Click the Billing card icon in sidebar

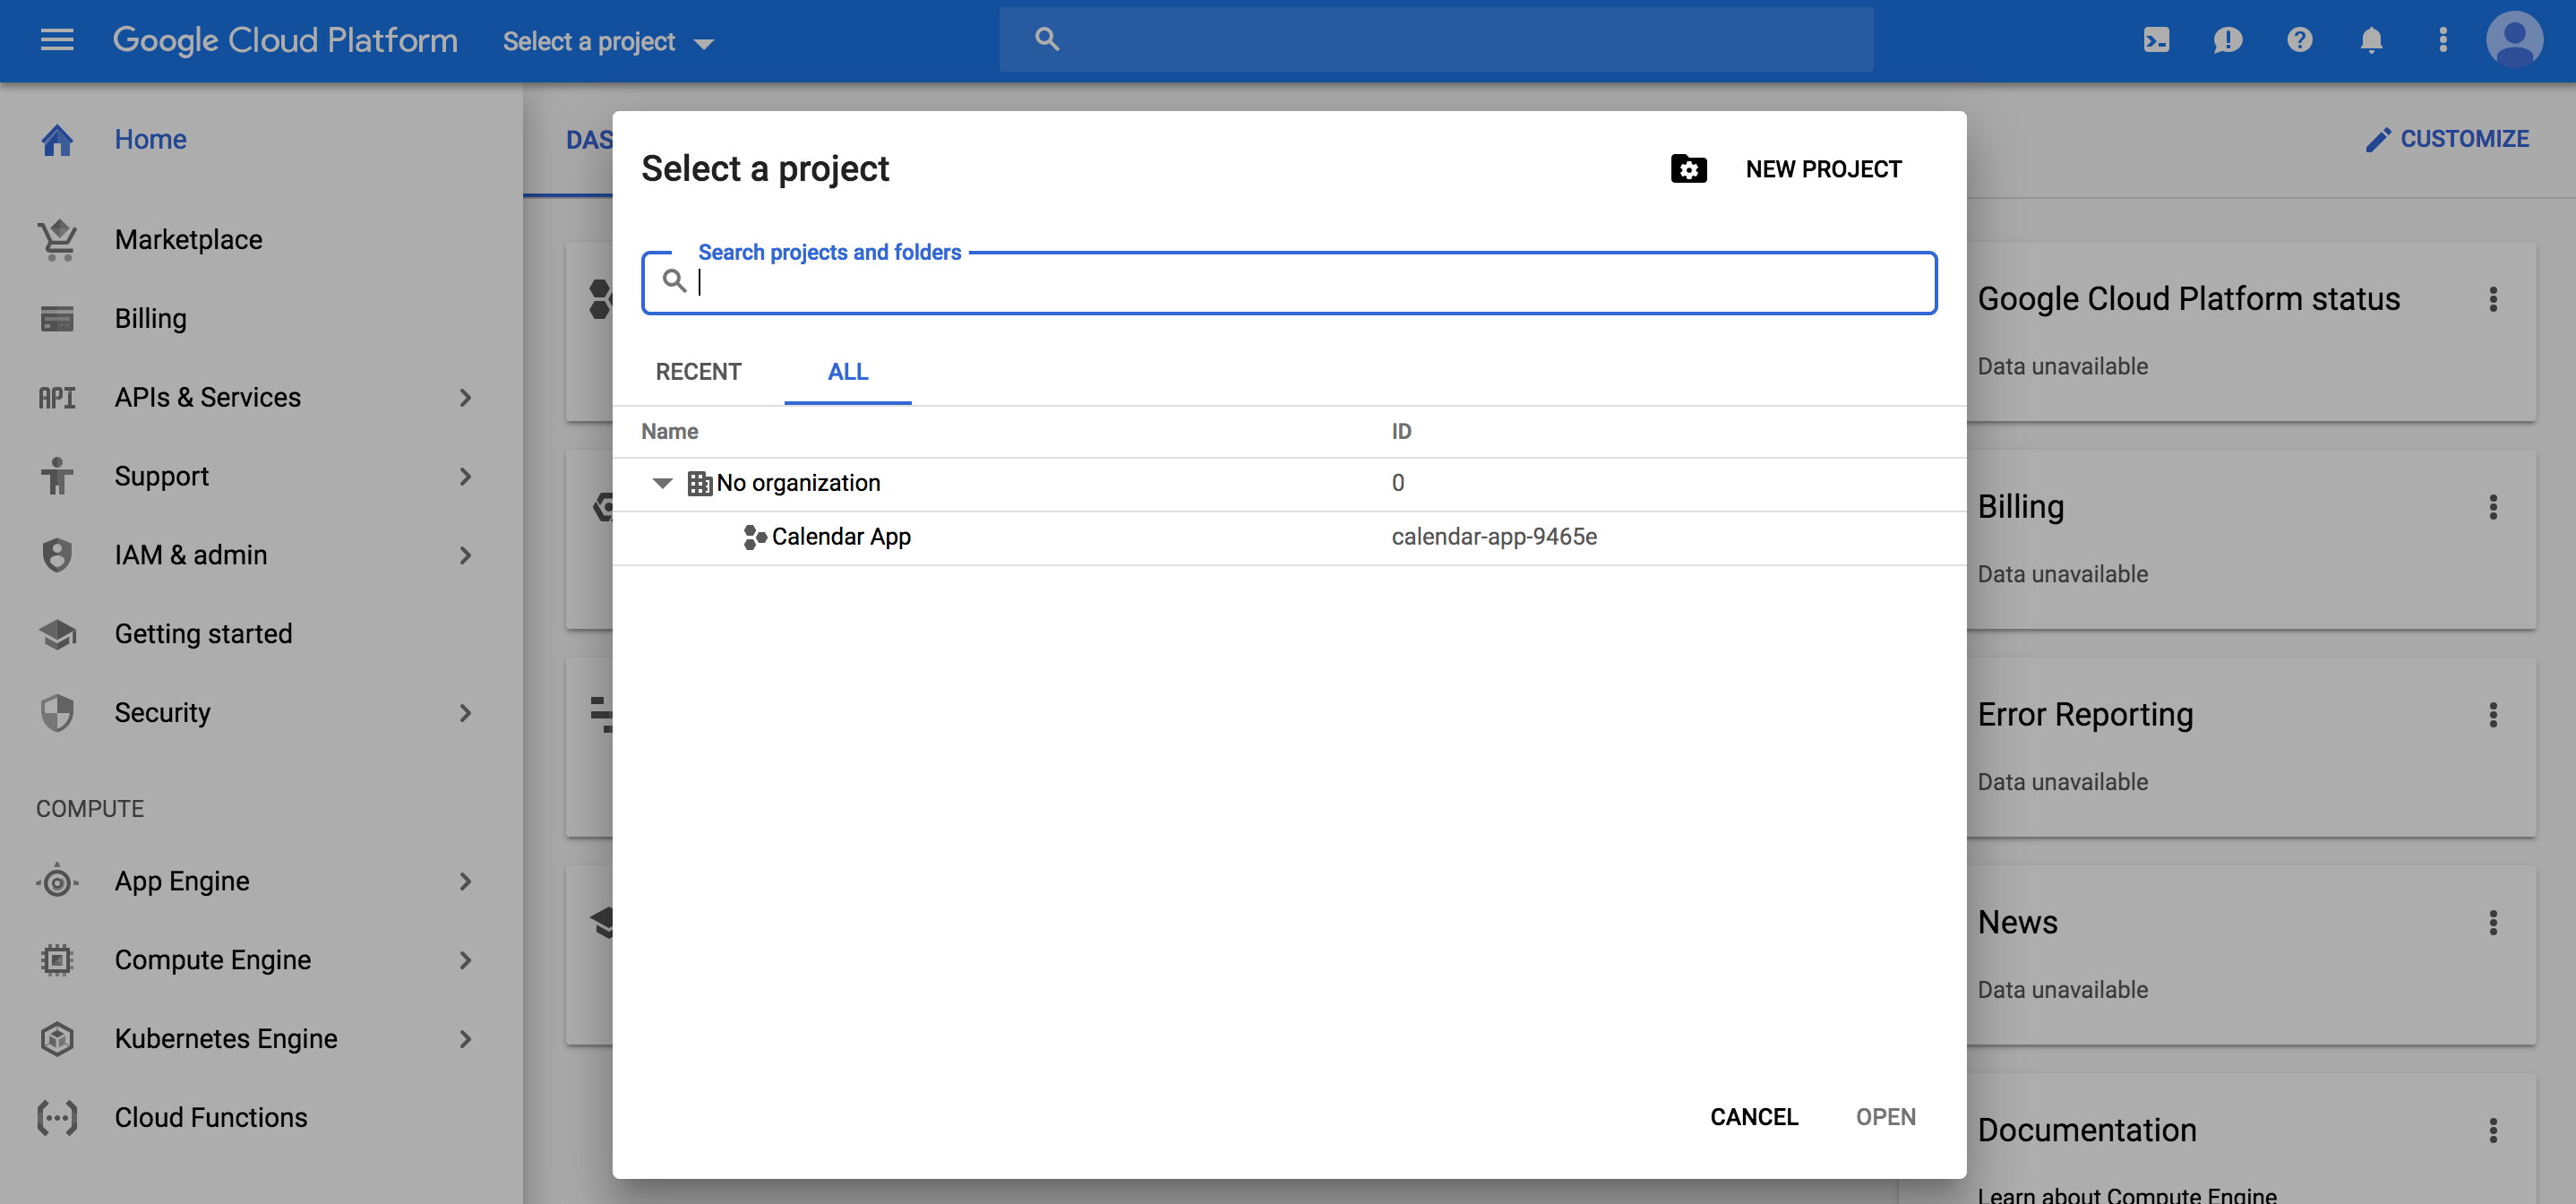(x=57, y=318)
